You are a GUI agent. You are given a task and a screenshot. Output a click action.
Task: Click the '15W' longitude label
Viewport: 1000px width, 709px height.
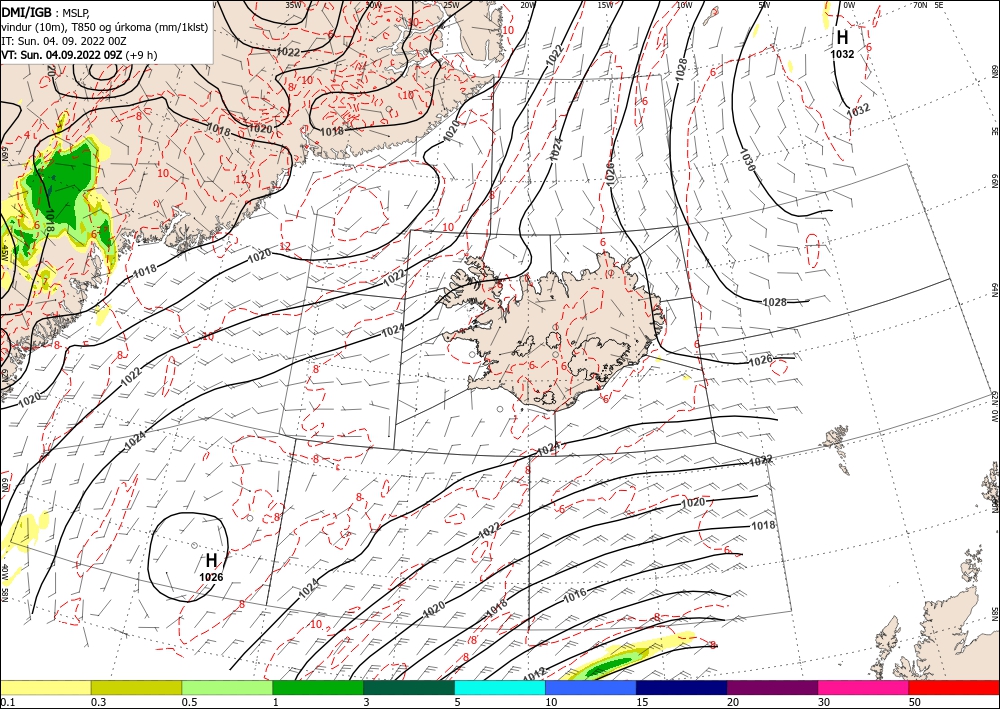605,5
